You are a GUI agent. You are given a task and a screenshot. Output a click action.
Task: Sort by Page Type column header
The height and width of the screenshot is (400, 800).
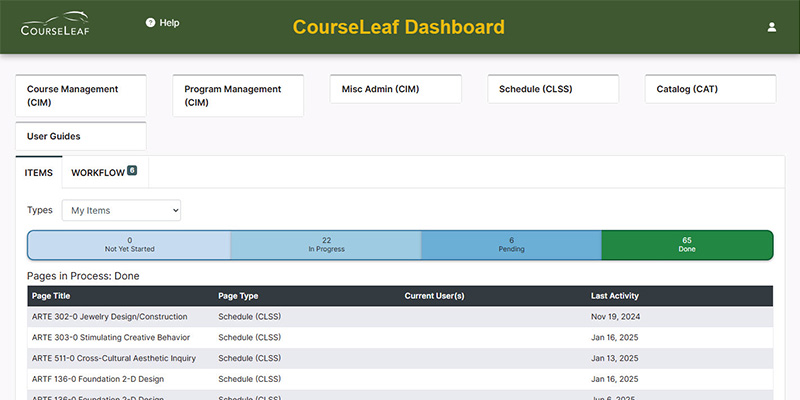(x=238, y=296)
